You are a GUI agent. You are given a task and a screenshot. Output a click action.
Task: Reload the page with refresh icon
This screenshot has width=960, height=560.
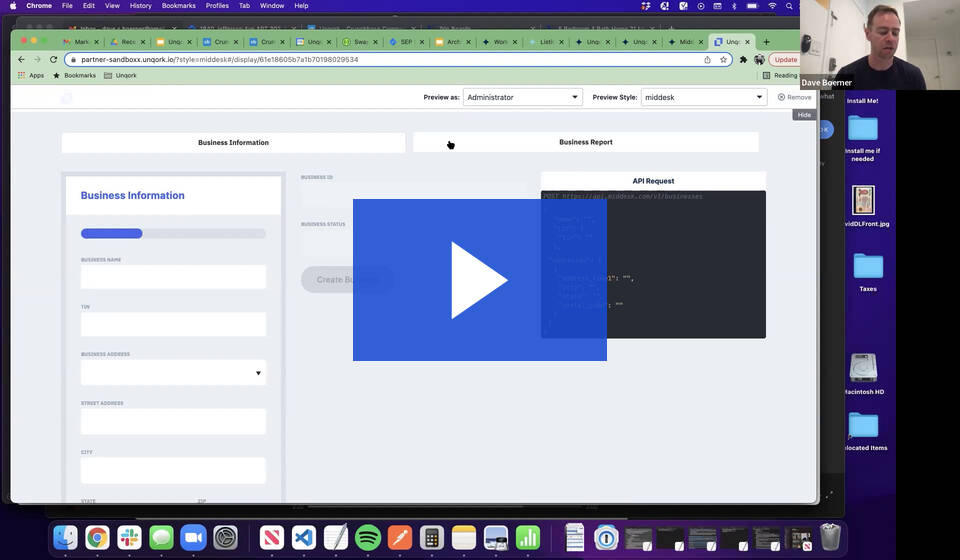pos(53,59)
